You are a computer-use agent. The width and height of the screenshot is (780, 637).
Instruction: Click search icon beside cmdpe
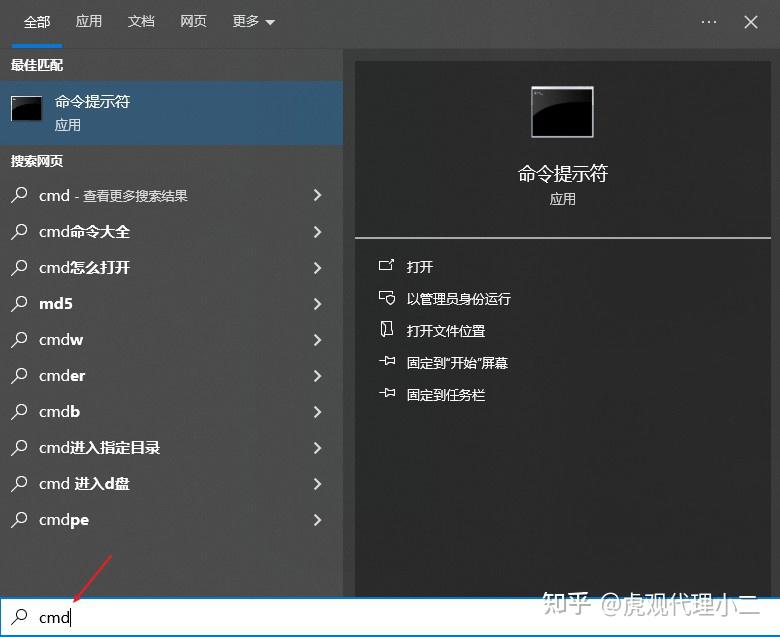point(19,519)
